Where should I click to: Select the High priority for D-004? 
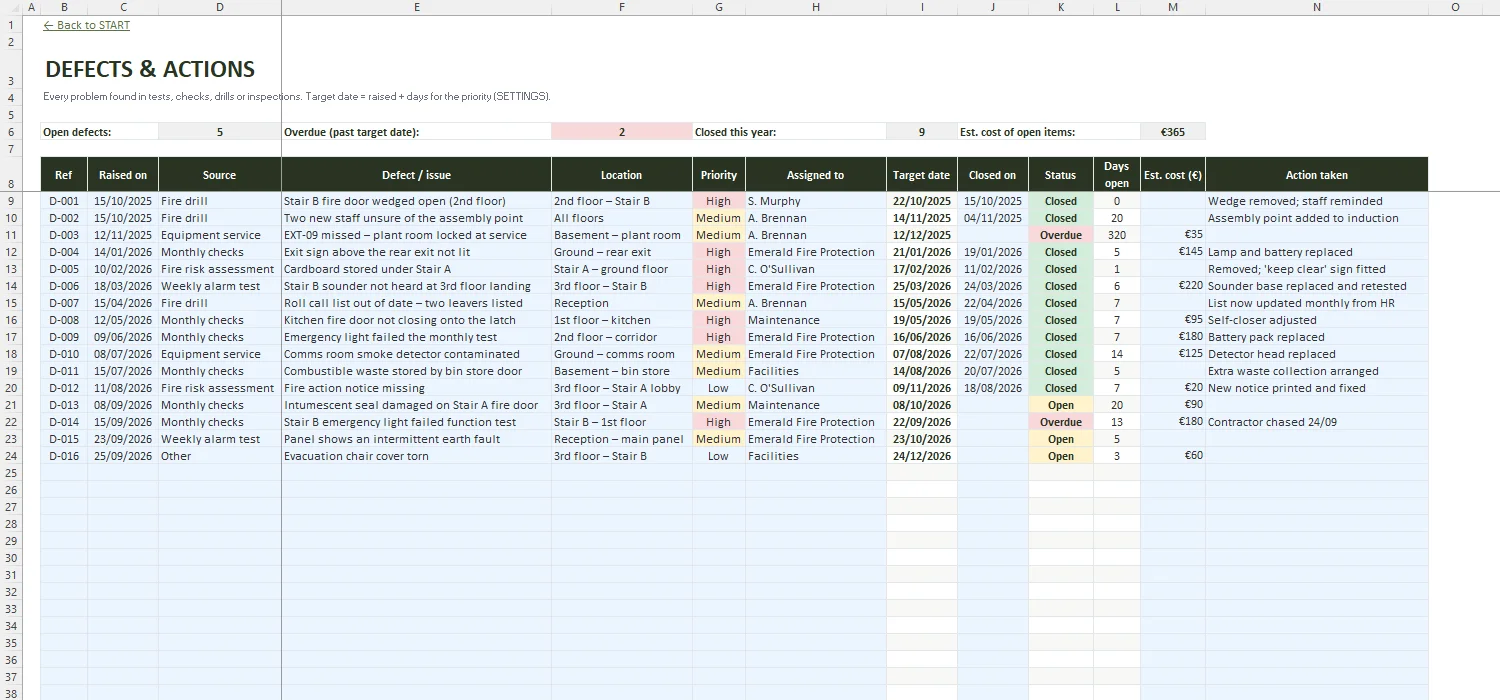(x=719, y=252)
